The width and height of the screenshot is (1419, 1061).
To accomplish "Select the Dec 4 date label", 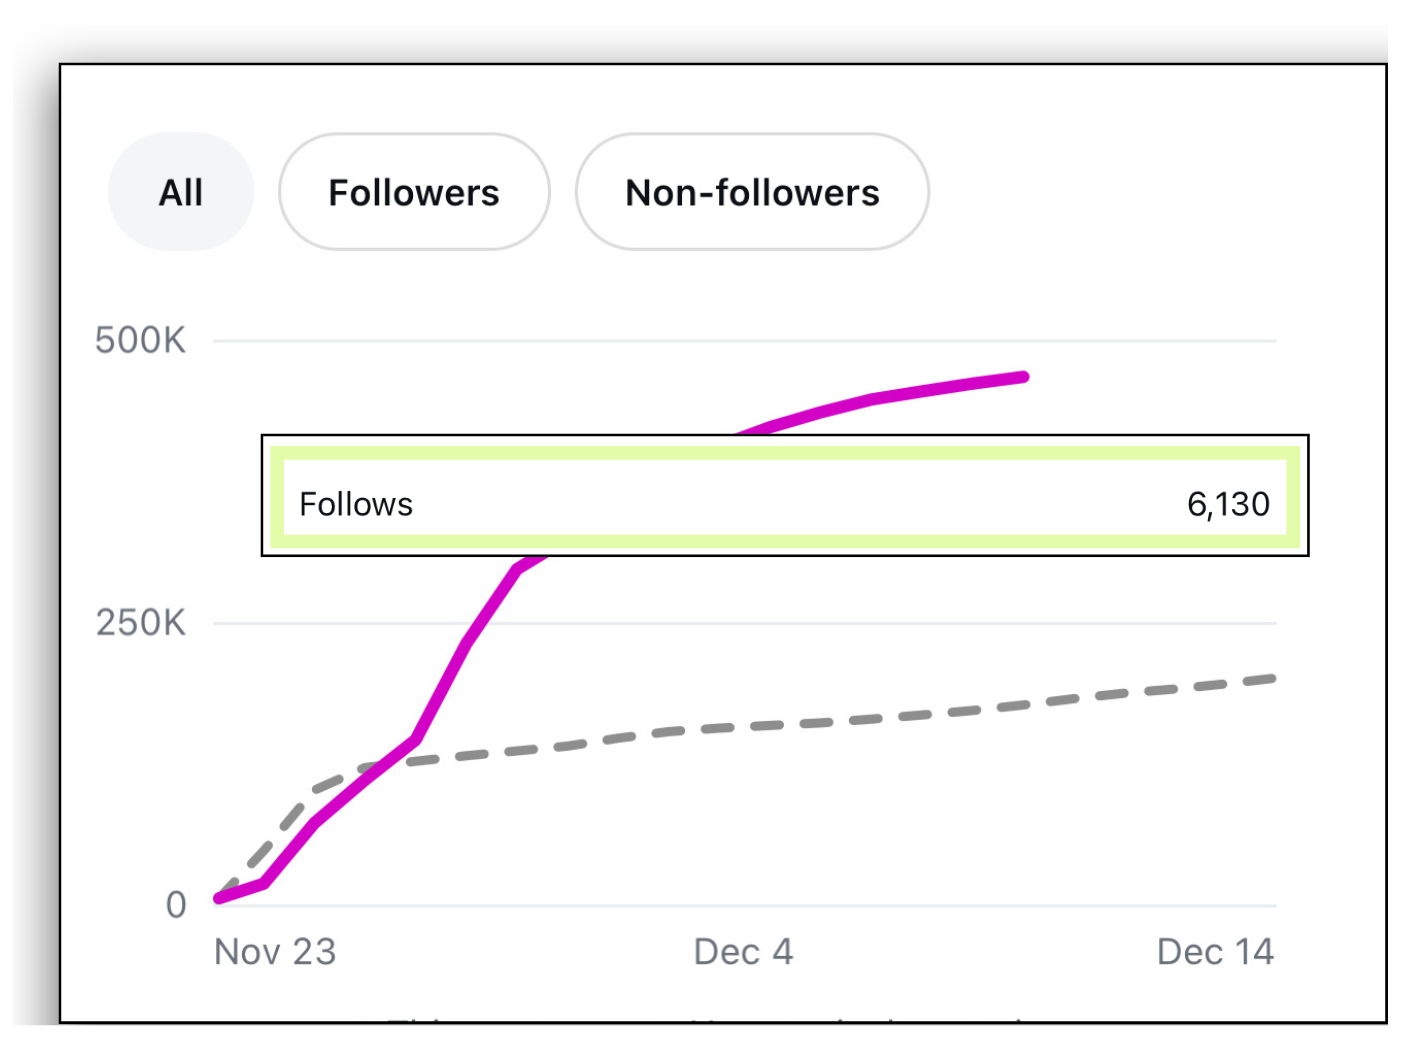I will 743,952.
